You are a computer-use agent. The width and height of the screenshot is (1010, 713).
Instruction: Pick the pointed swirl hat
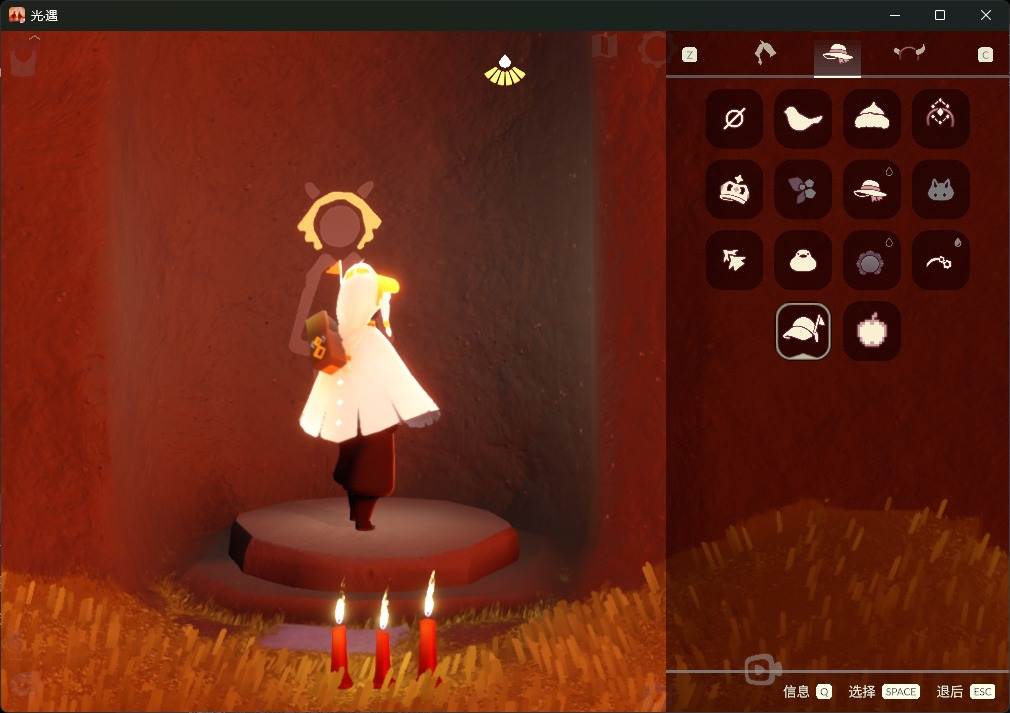(x=872, y=119)
